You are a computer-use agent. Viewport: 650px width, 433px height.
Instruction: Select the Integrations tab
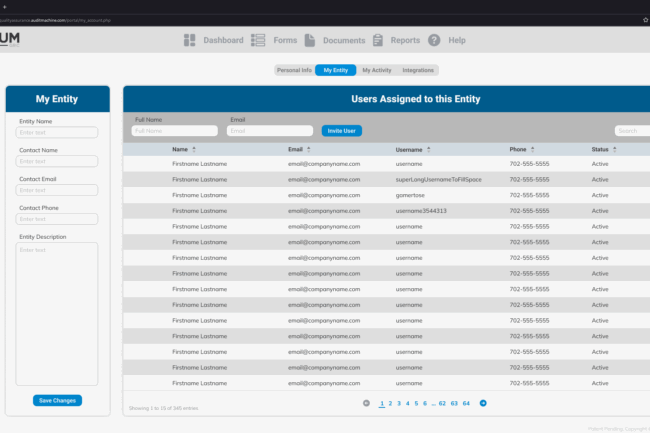pos(418,70)
